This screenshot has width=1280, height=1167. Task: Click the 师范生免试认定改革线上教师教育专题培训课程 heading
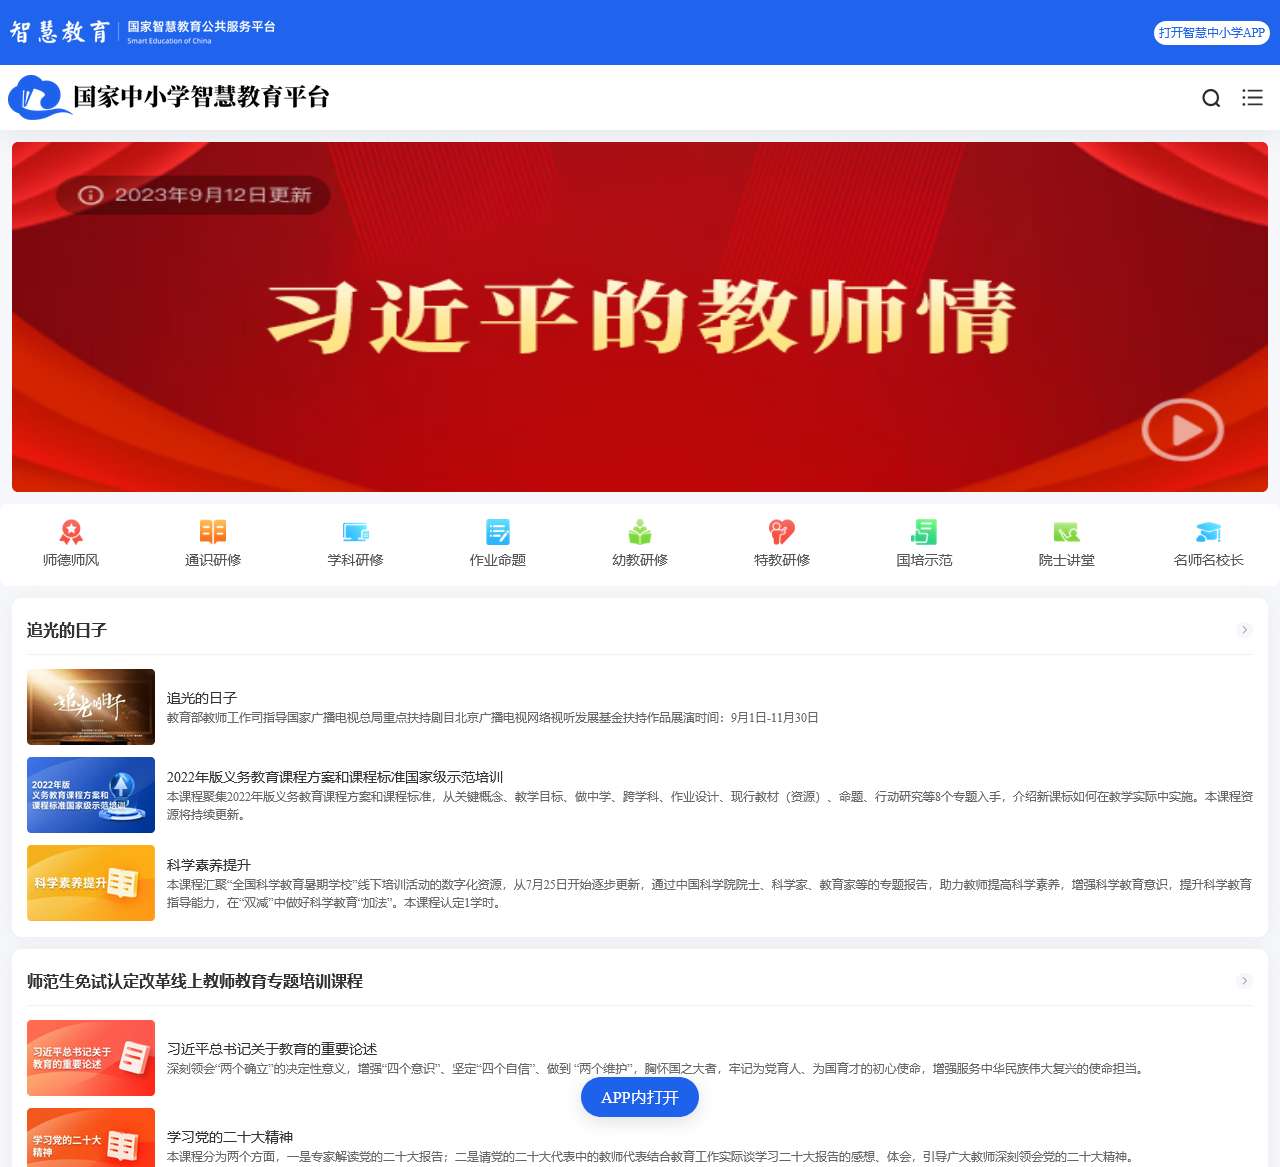click(195, 981)
